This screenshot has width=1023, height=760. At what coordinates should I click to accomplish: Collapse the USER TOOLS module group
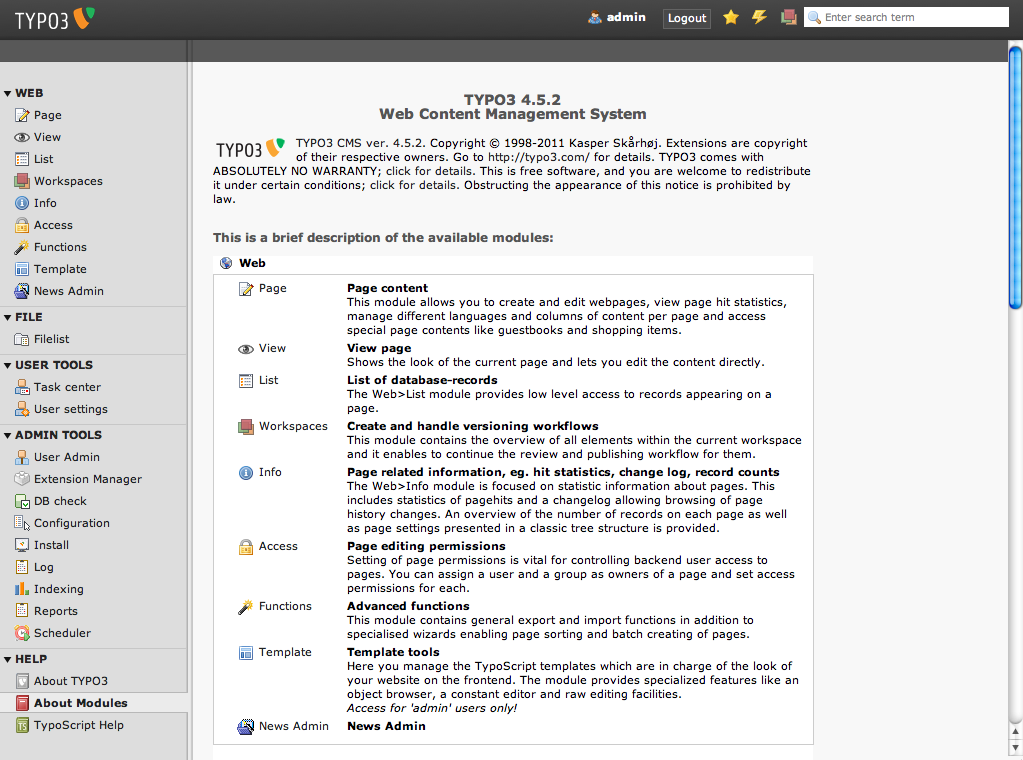click(x=8, y=365)
